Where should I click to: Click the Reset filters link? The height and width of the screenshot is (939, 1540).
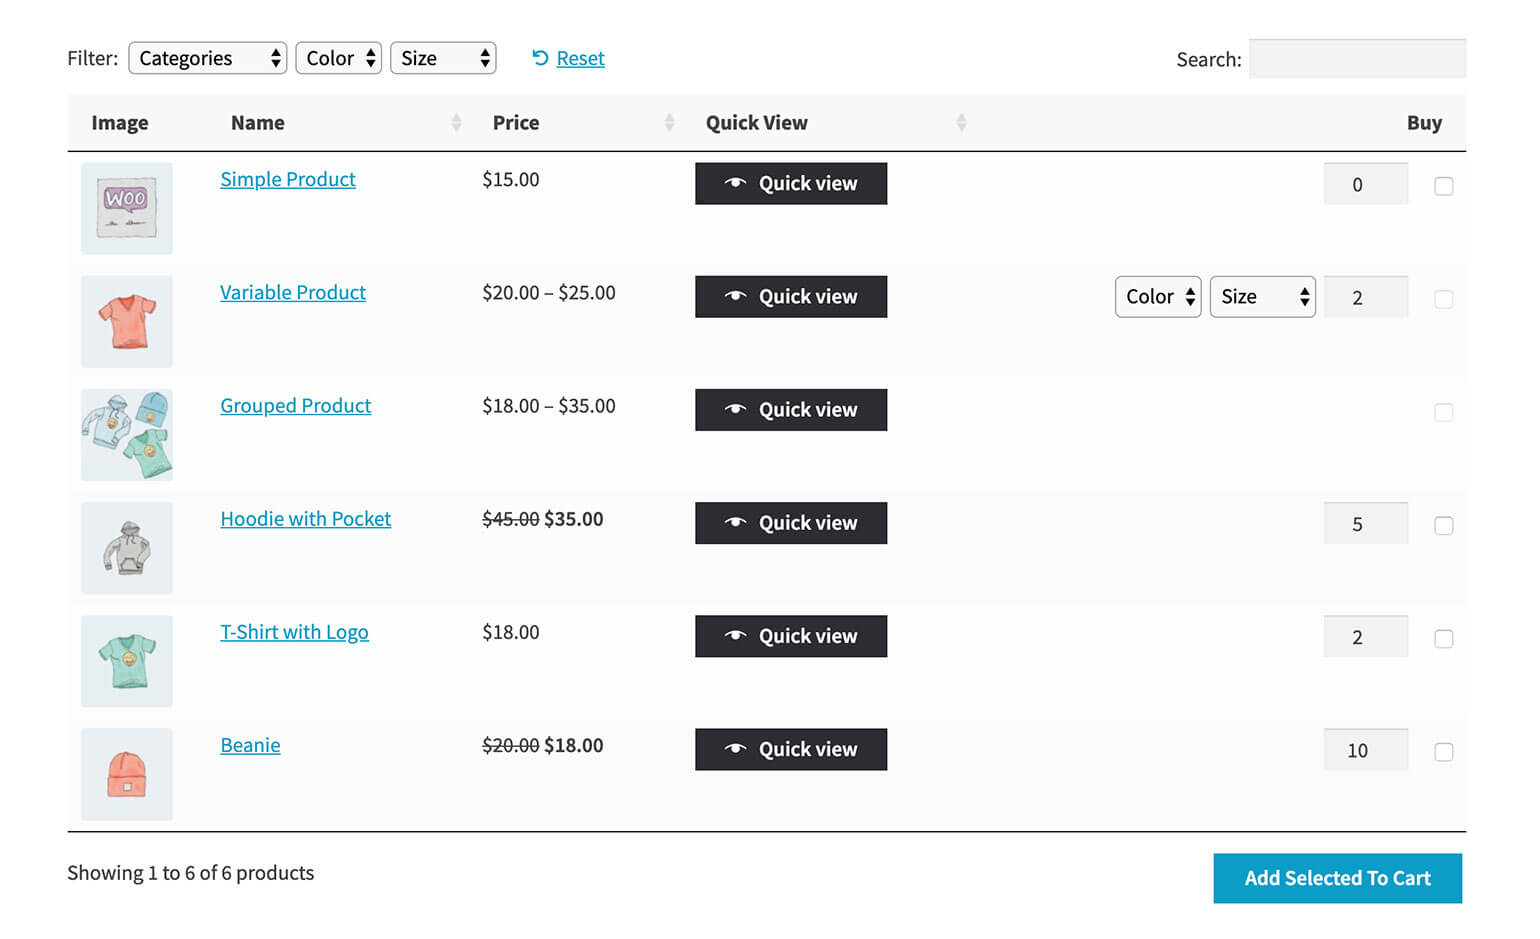[580, 58]
